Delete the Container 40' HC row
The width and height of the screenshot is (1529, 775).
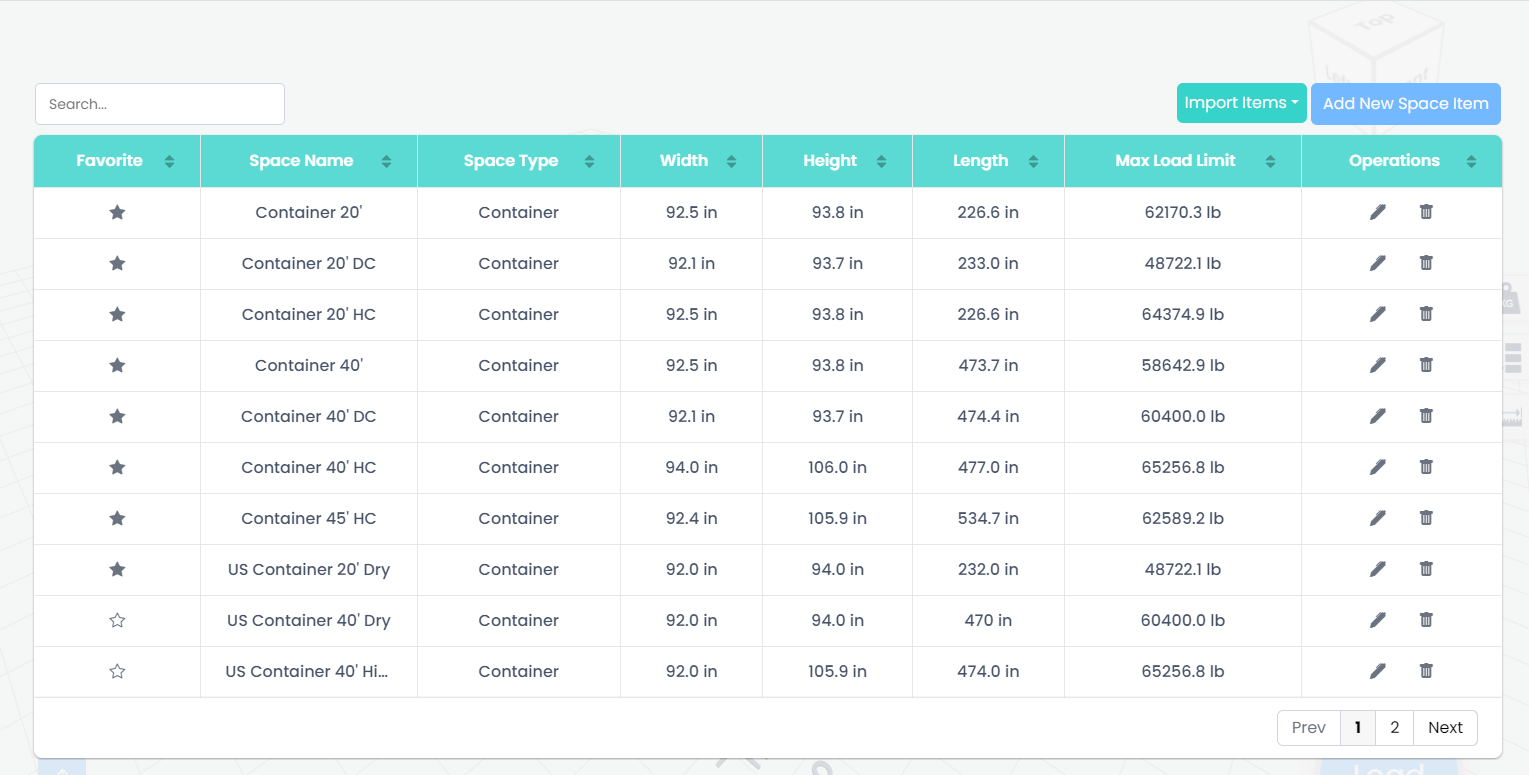1426,466
